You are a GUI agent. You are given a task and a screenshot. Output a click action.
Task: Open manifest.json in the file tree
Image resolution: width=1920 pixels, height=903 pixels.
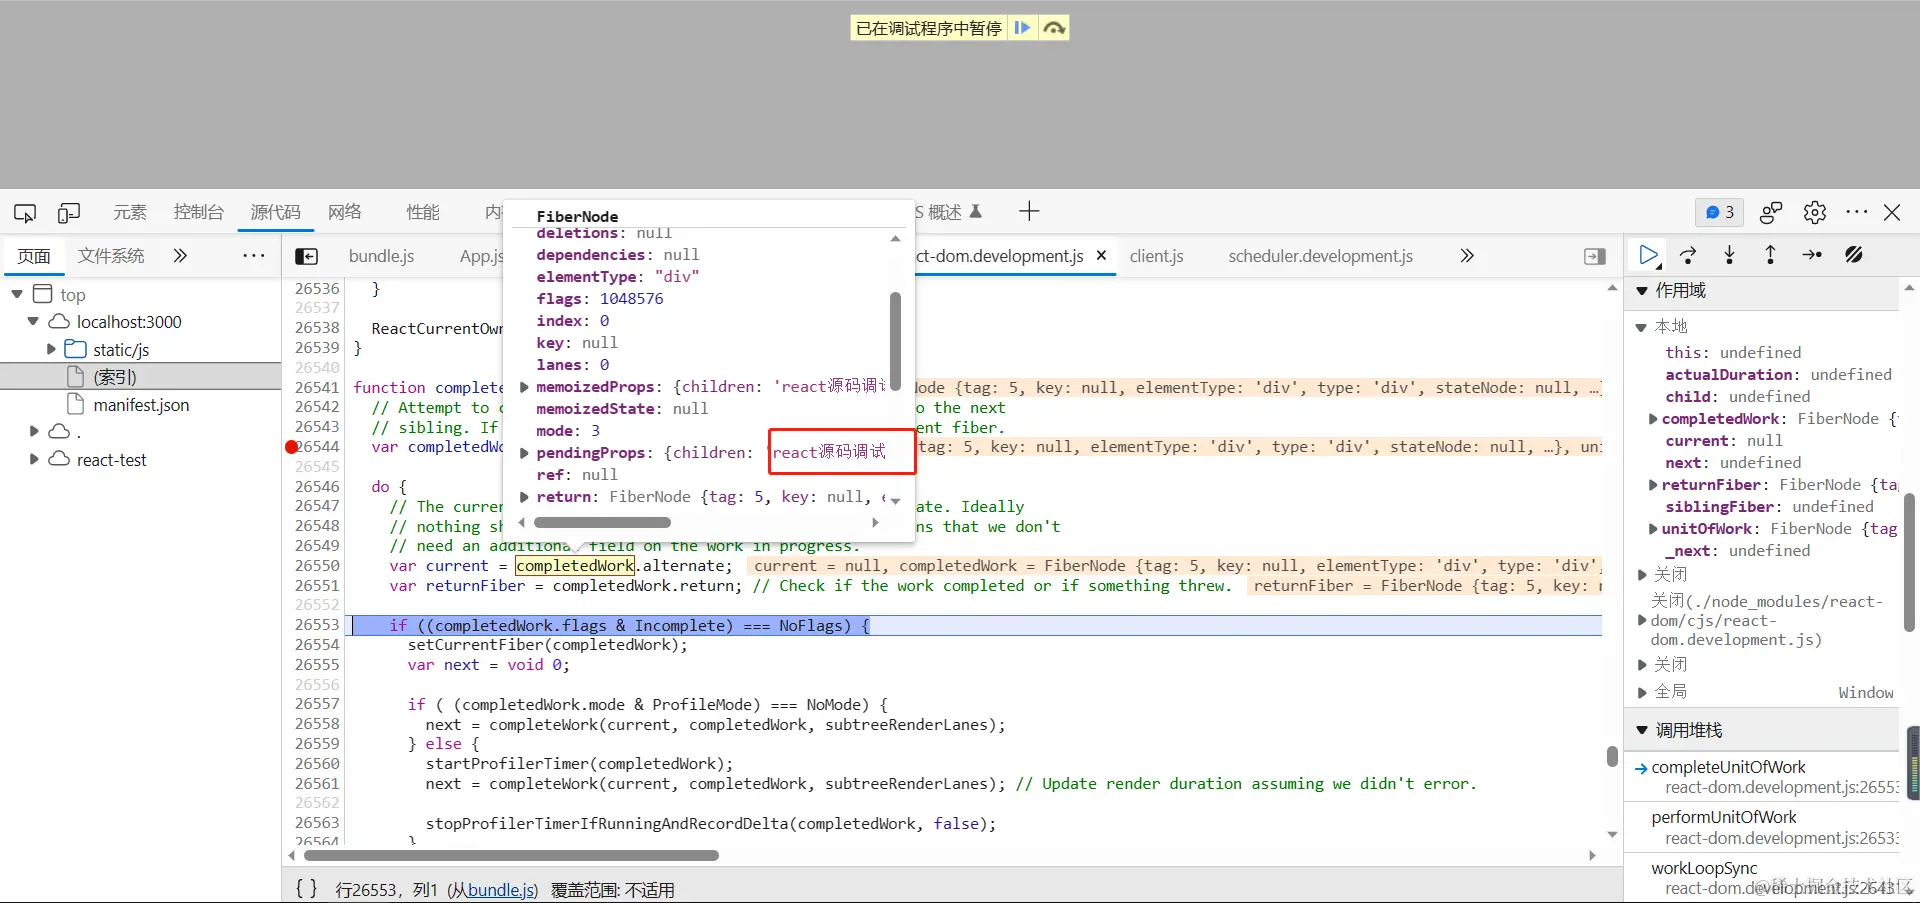pos(141,405)
